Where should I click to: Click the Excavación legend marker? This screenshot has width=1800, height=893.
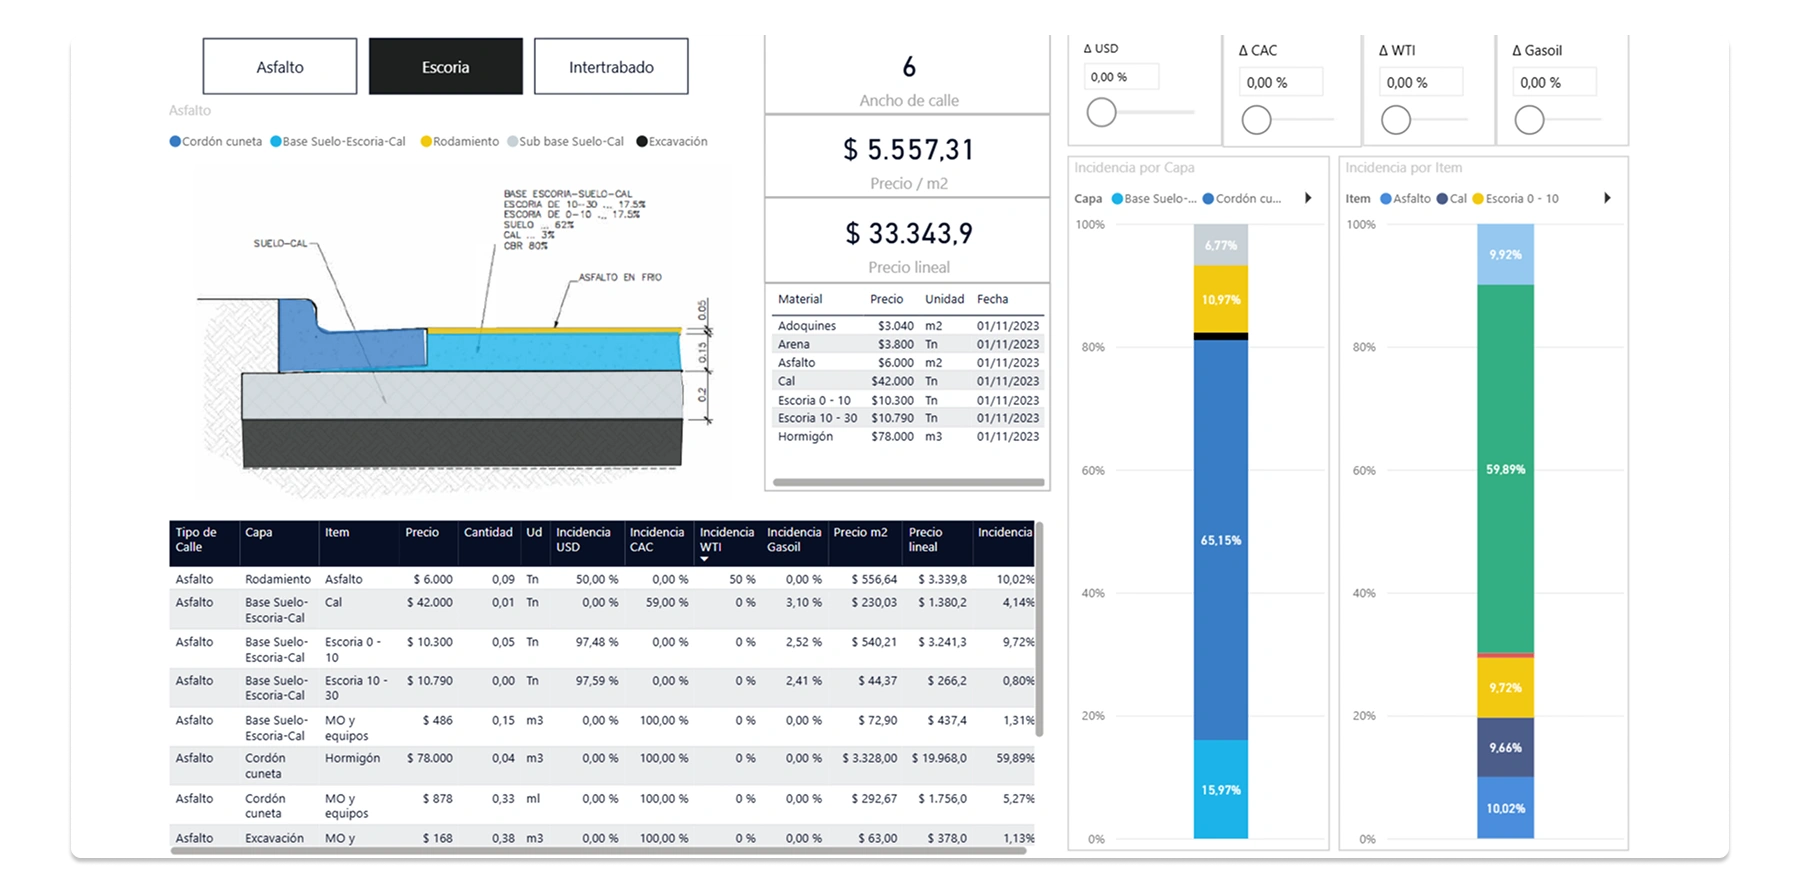[642, 142]
